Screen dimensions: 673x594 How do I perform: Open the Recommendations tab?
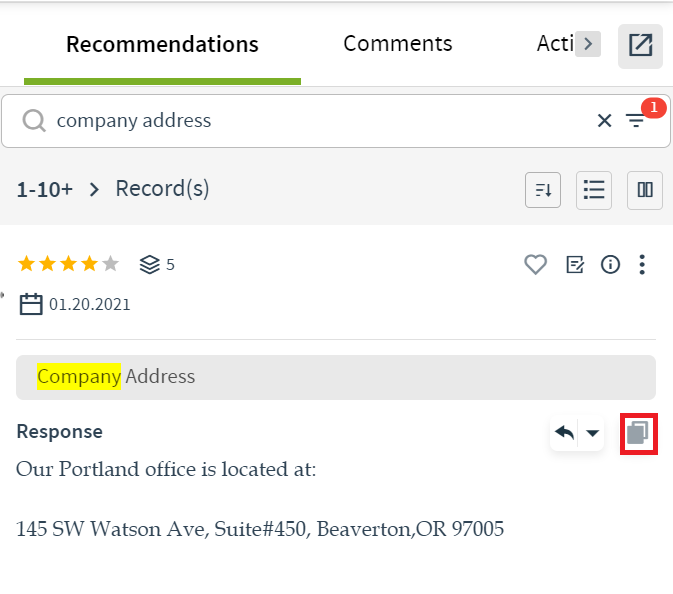click(162, 44)
